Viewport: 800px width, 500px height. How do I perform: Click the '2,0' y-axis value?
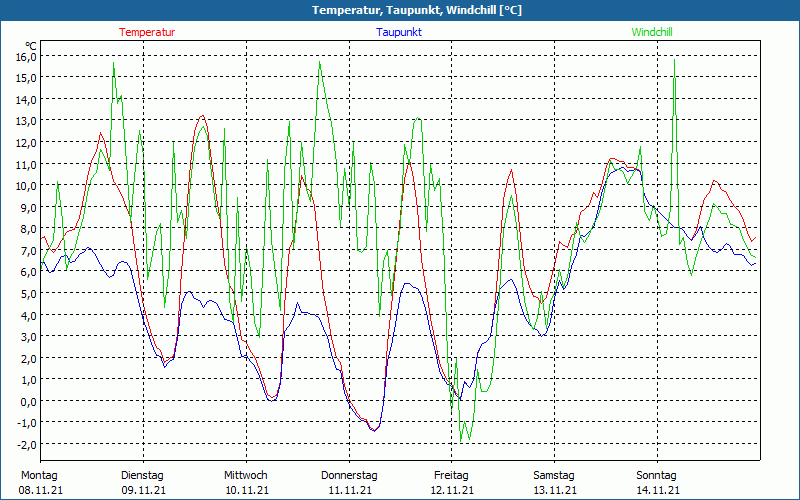pyautogui.click(x=29, y=359)
